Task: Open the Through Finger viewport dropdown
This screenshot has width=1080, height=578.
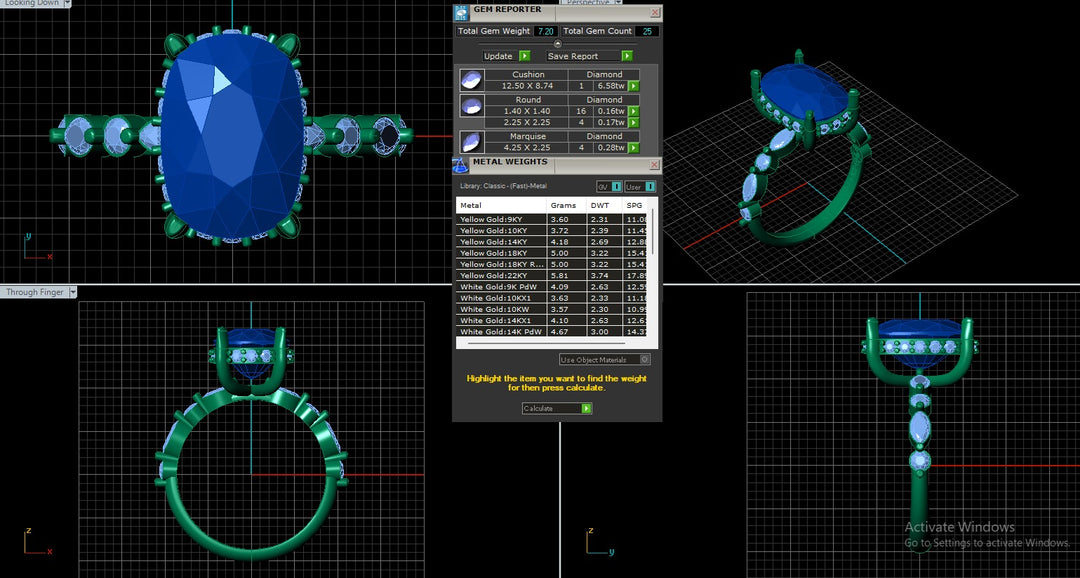Action: click(72, 292)
